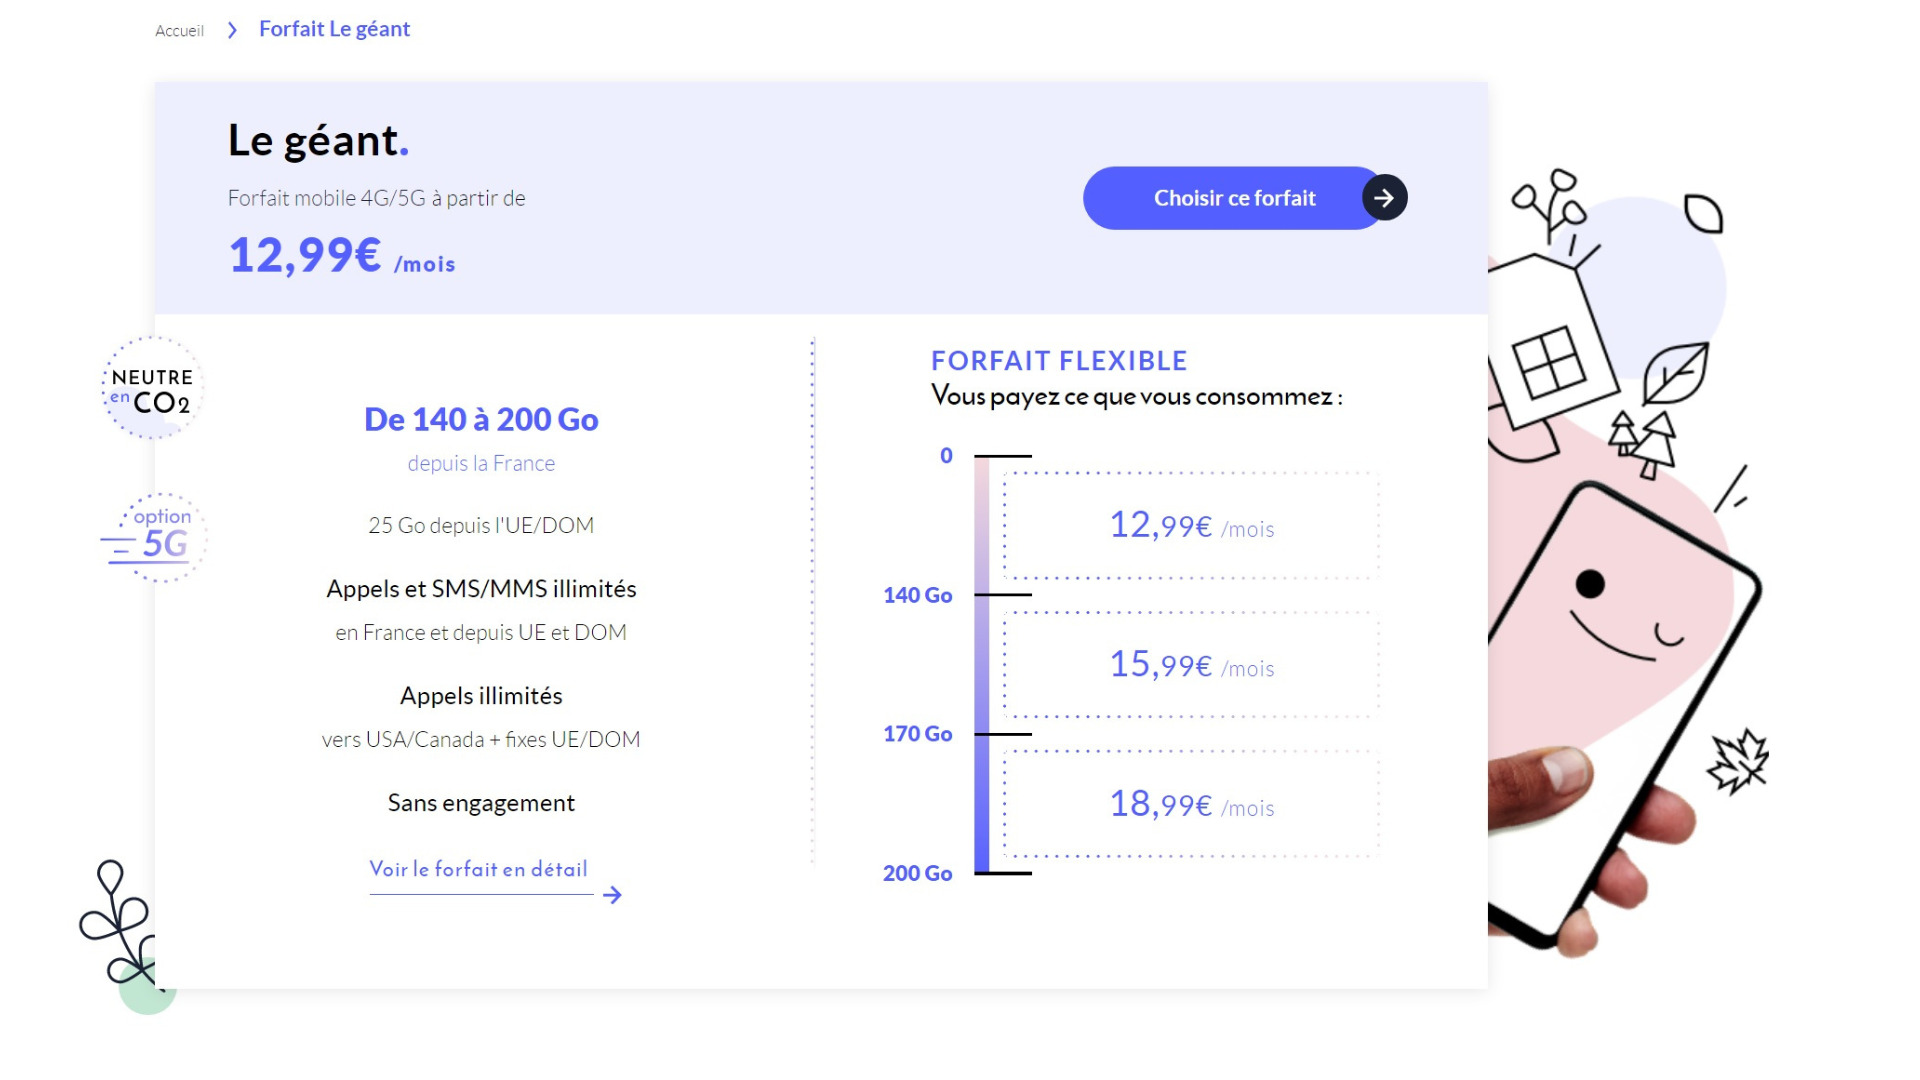Click the De 140 à 200 Go text
1920x1080 pixels.
click(481, 419)
